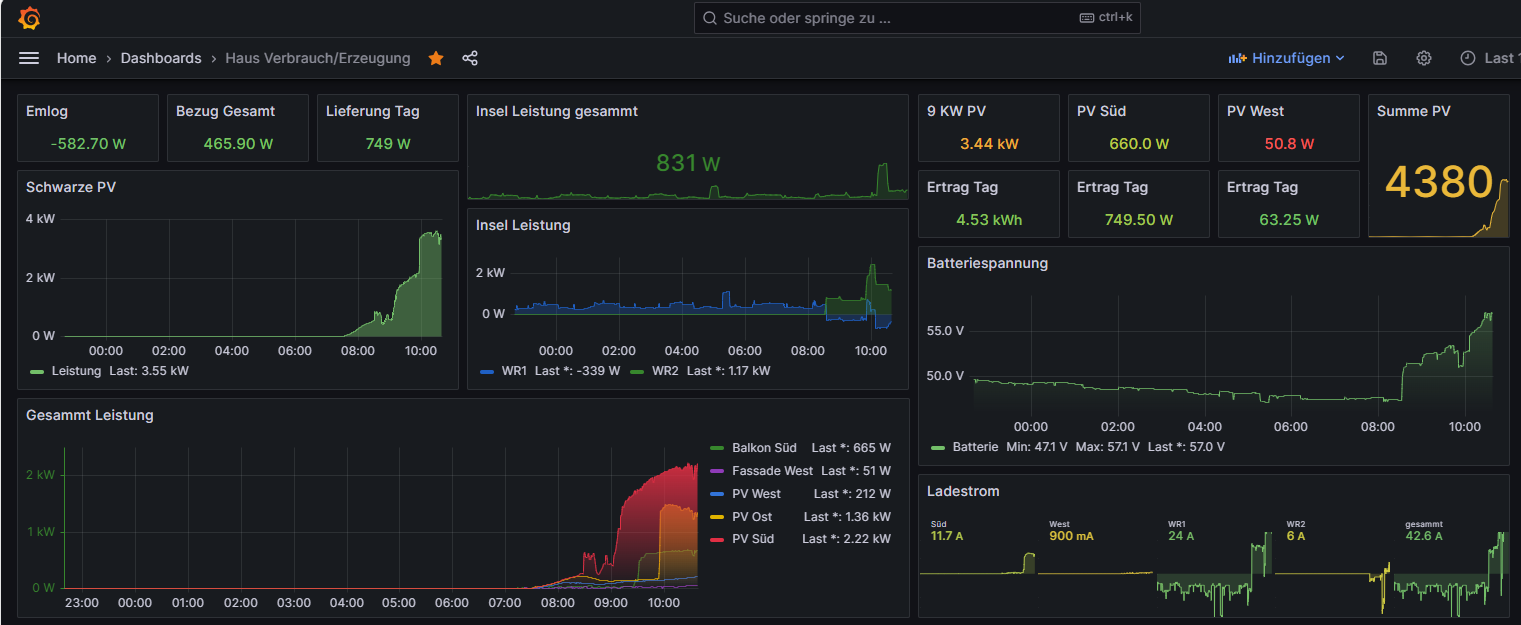Toggle WR2 series in Insel Leistung legend

pos(664,371)
